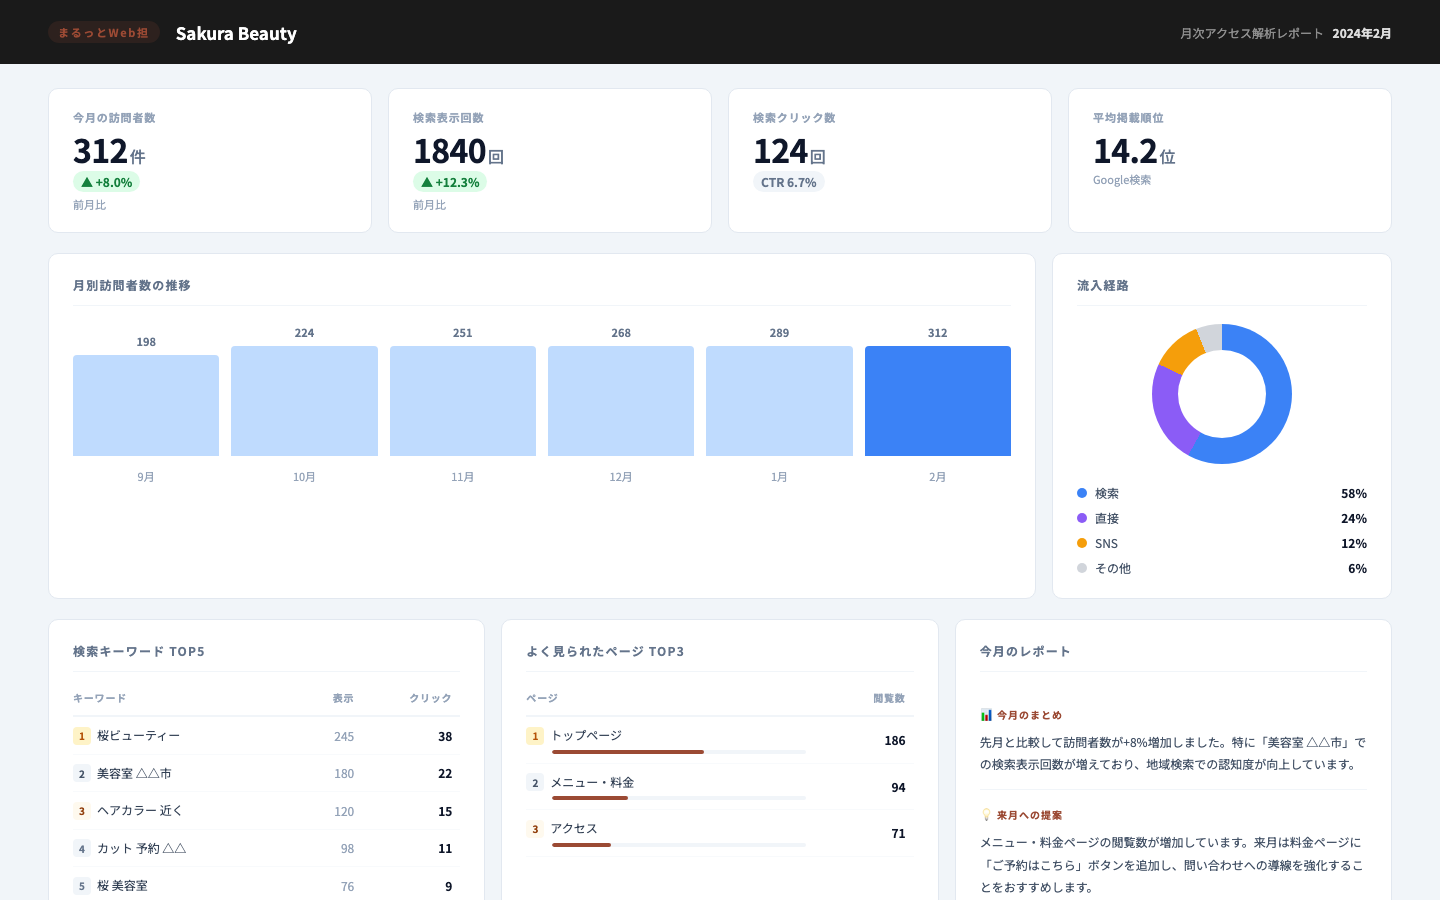Click the メニュー・料金 page link
Screen dimensions: 1440x900
pos(593,782)
